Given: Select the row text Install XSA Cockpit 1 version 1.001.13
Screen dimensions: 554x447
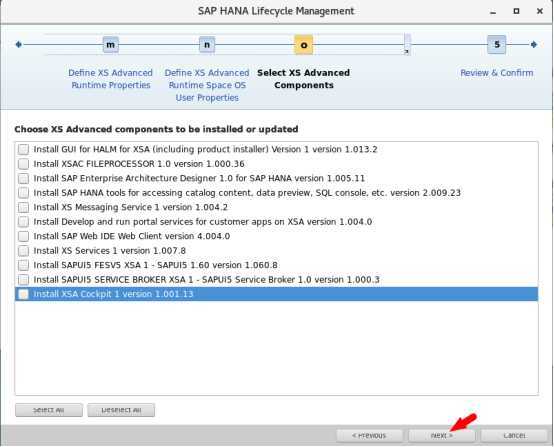Looking at the screenshot, I should click(x=113, y=294).
